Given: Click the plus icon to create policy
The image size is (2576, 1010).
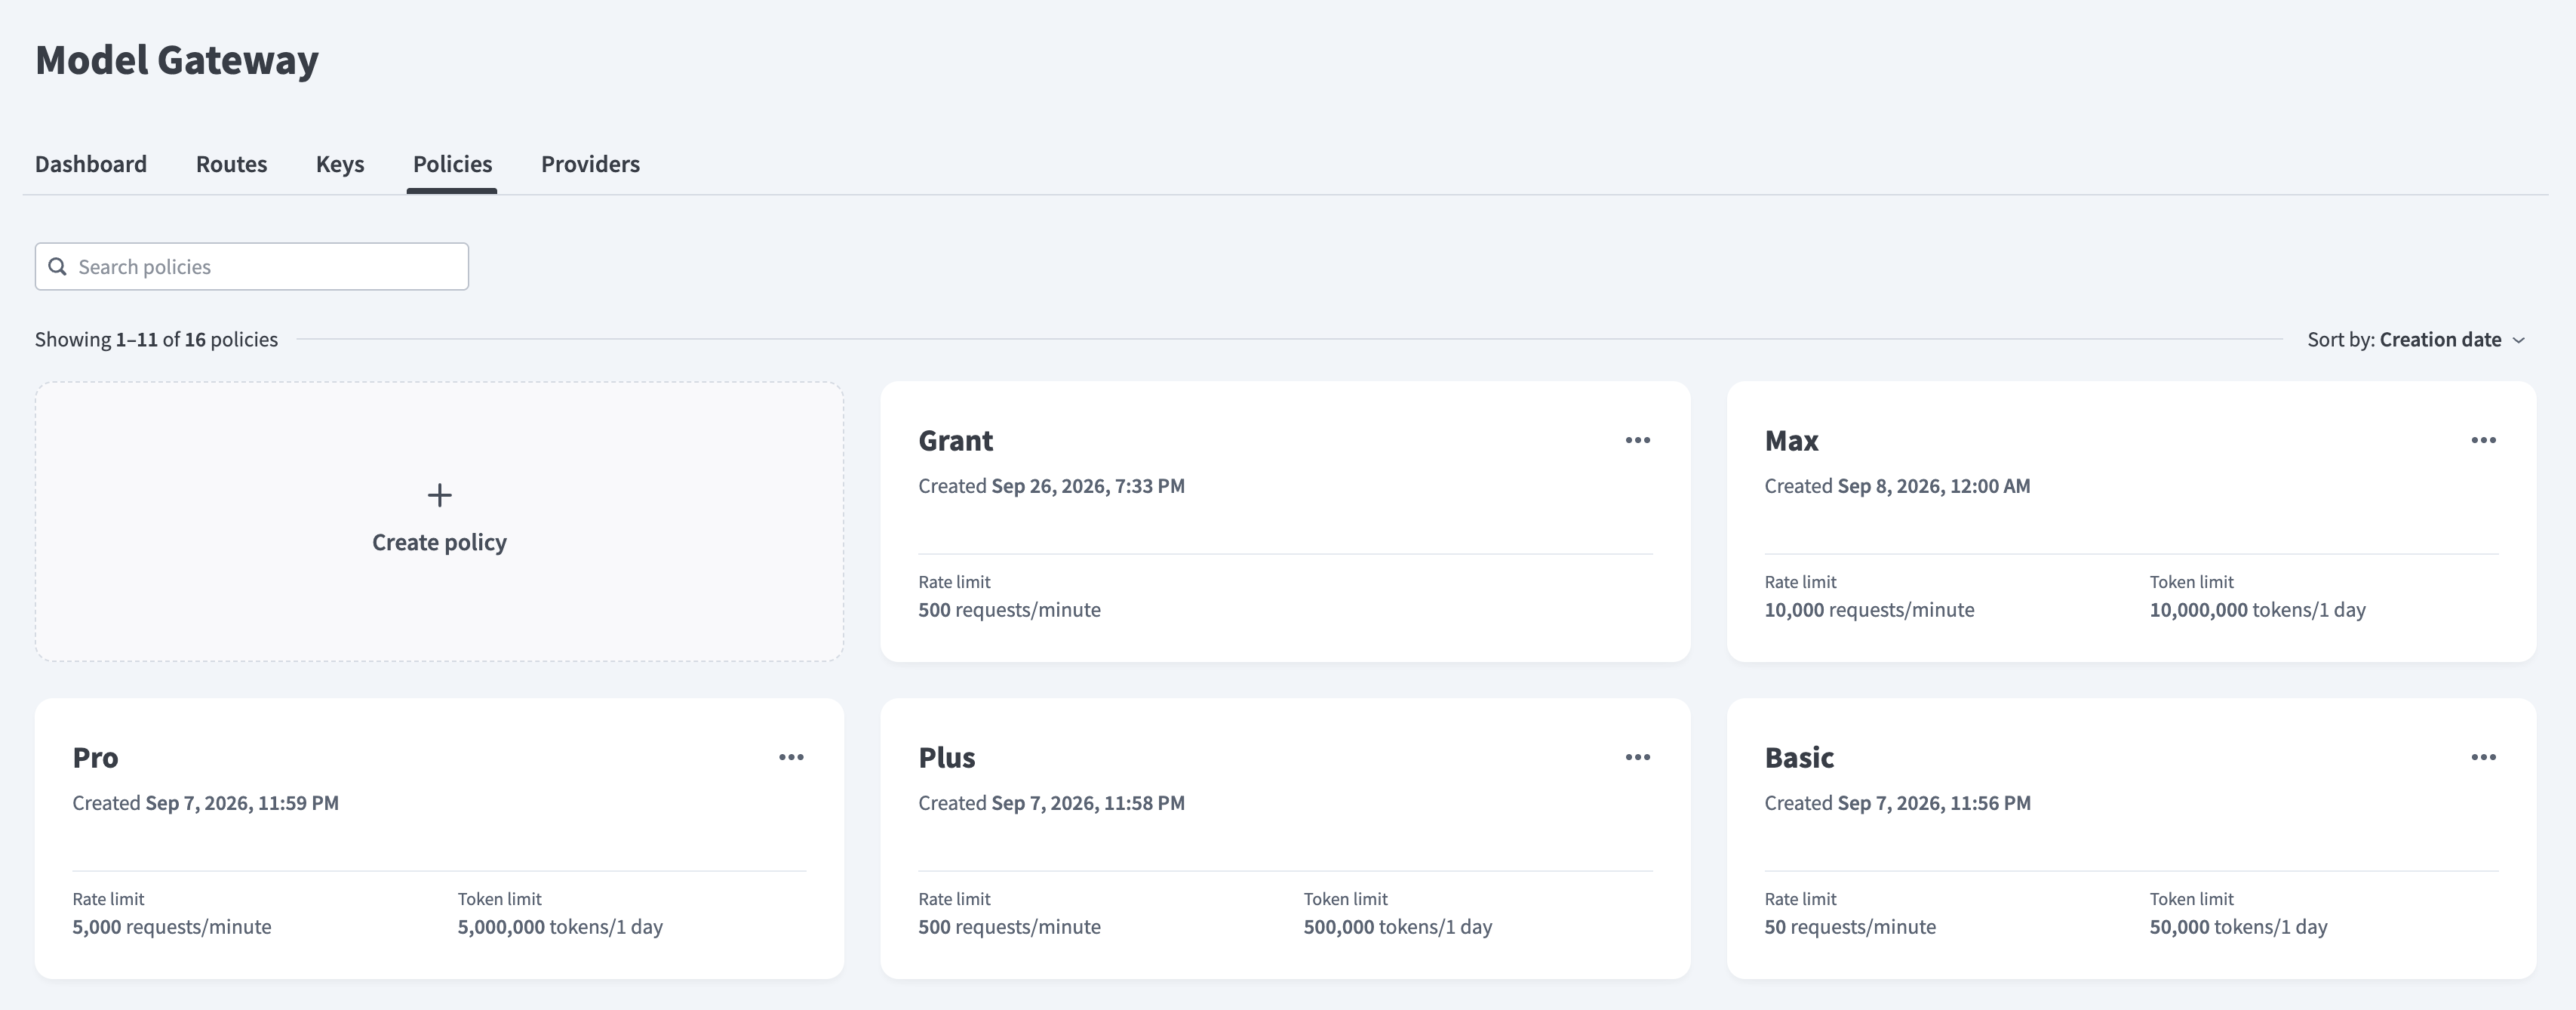Looking at the screenshot, I should 439,495.
